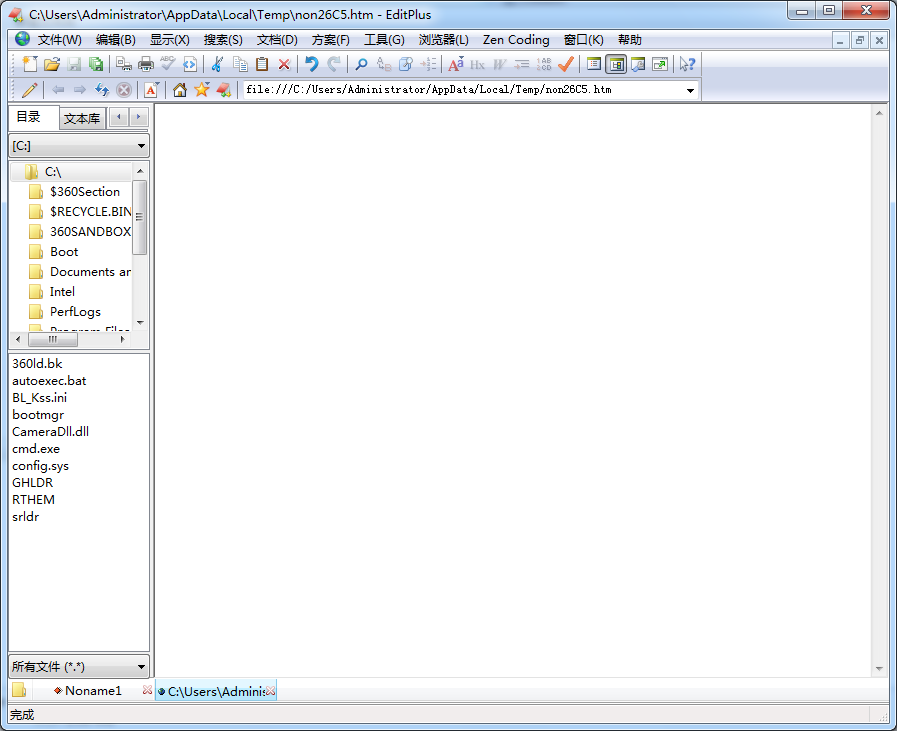Viewport: 897px width, 731px height.
Task: Click the Undo arrow icon
Action: coord(312,64)
